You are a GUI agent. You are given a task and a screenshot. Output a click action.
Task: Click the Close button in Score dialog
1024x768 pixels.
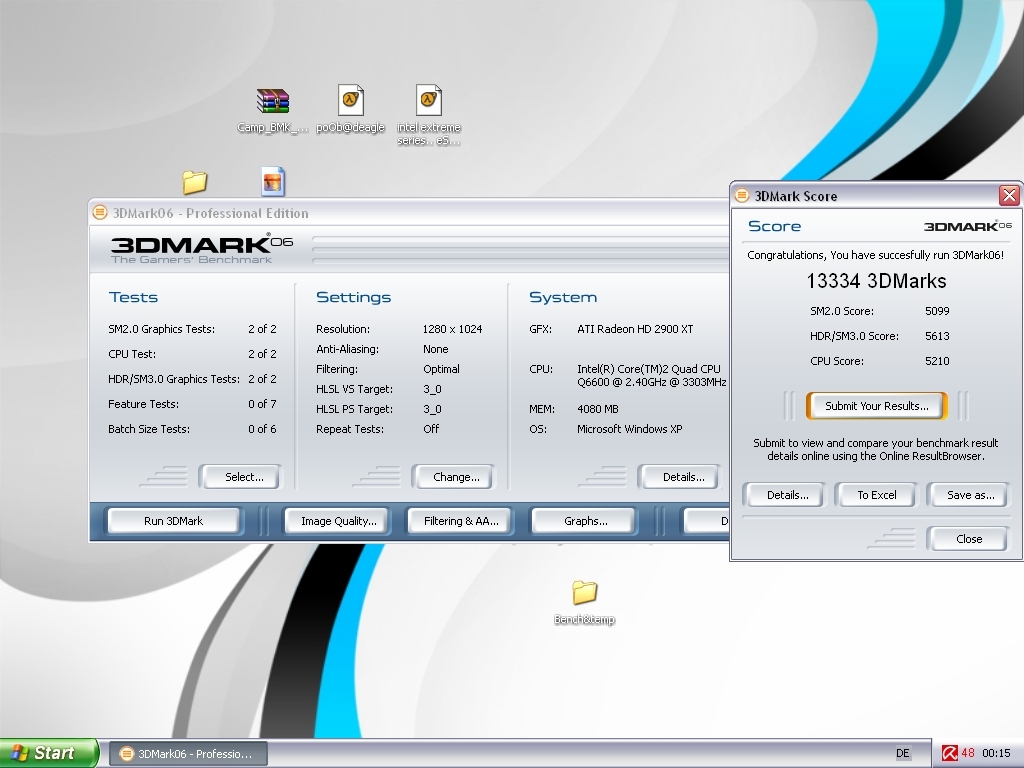click(x=968, y=539)
